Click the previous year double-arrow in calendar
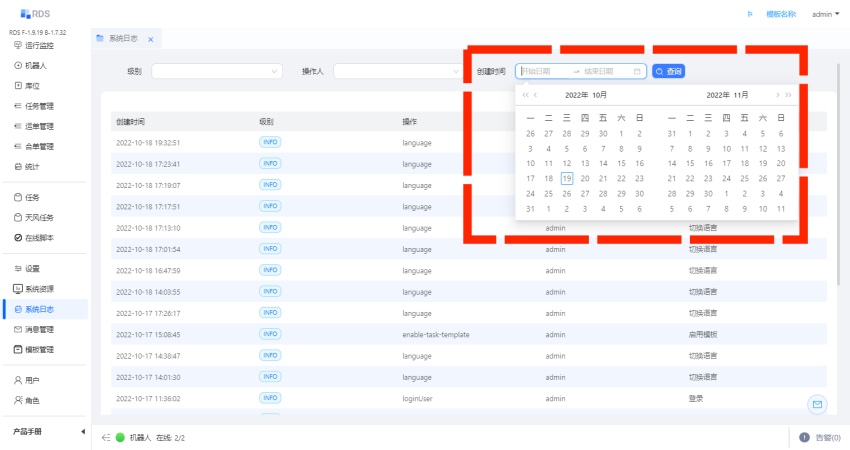 (526, 95)
